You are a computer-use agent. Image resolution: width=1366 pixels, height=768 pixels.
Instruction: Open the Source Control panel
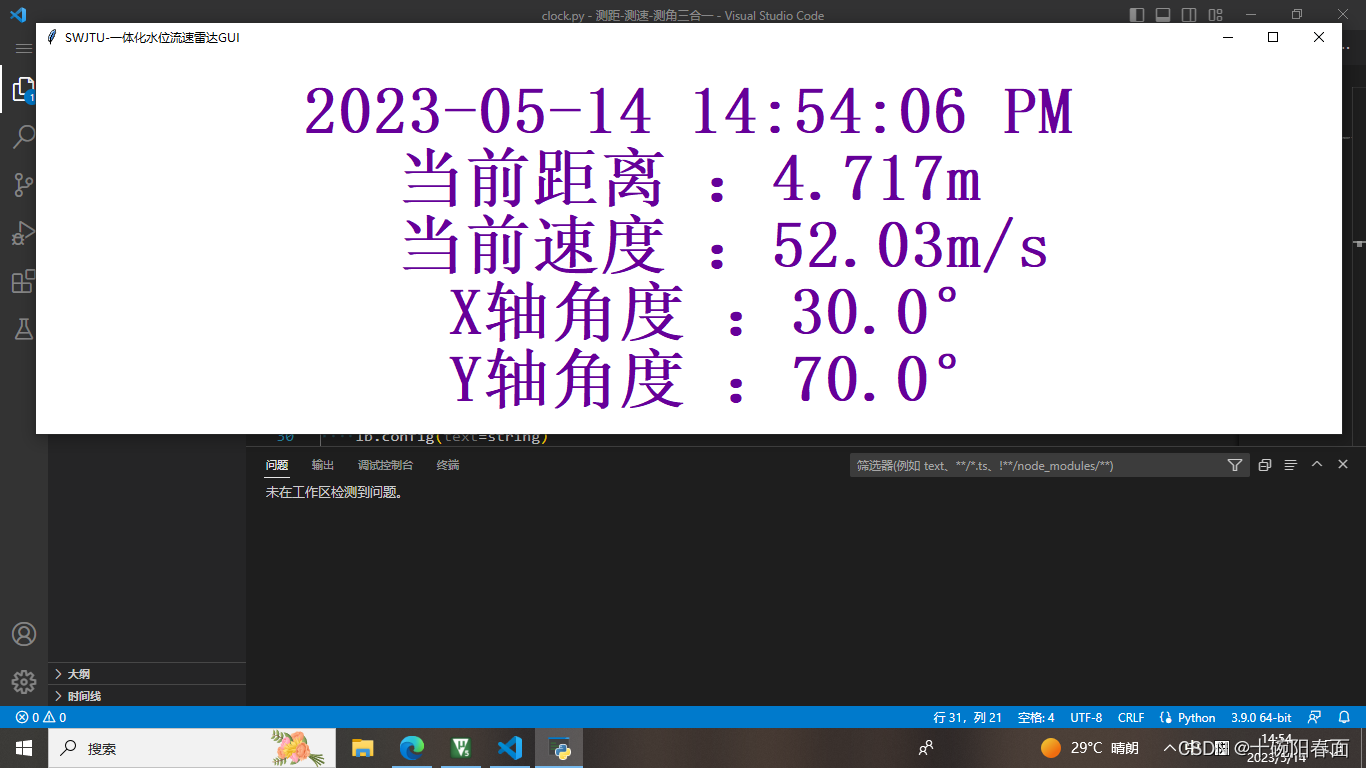24,184
